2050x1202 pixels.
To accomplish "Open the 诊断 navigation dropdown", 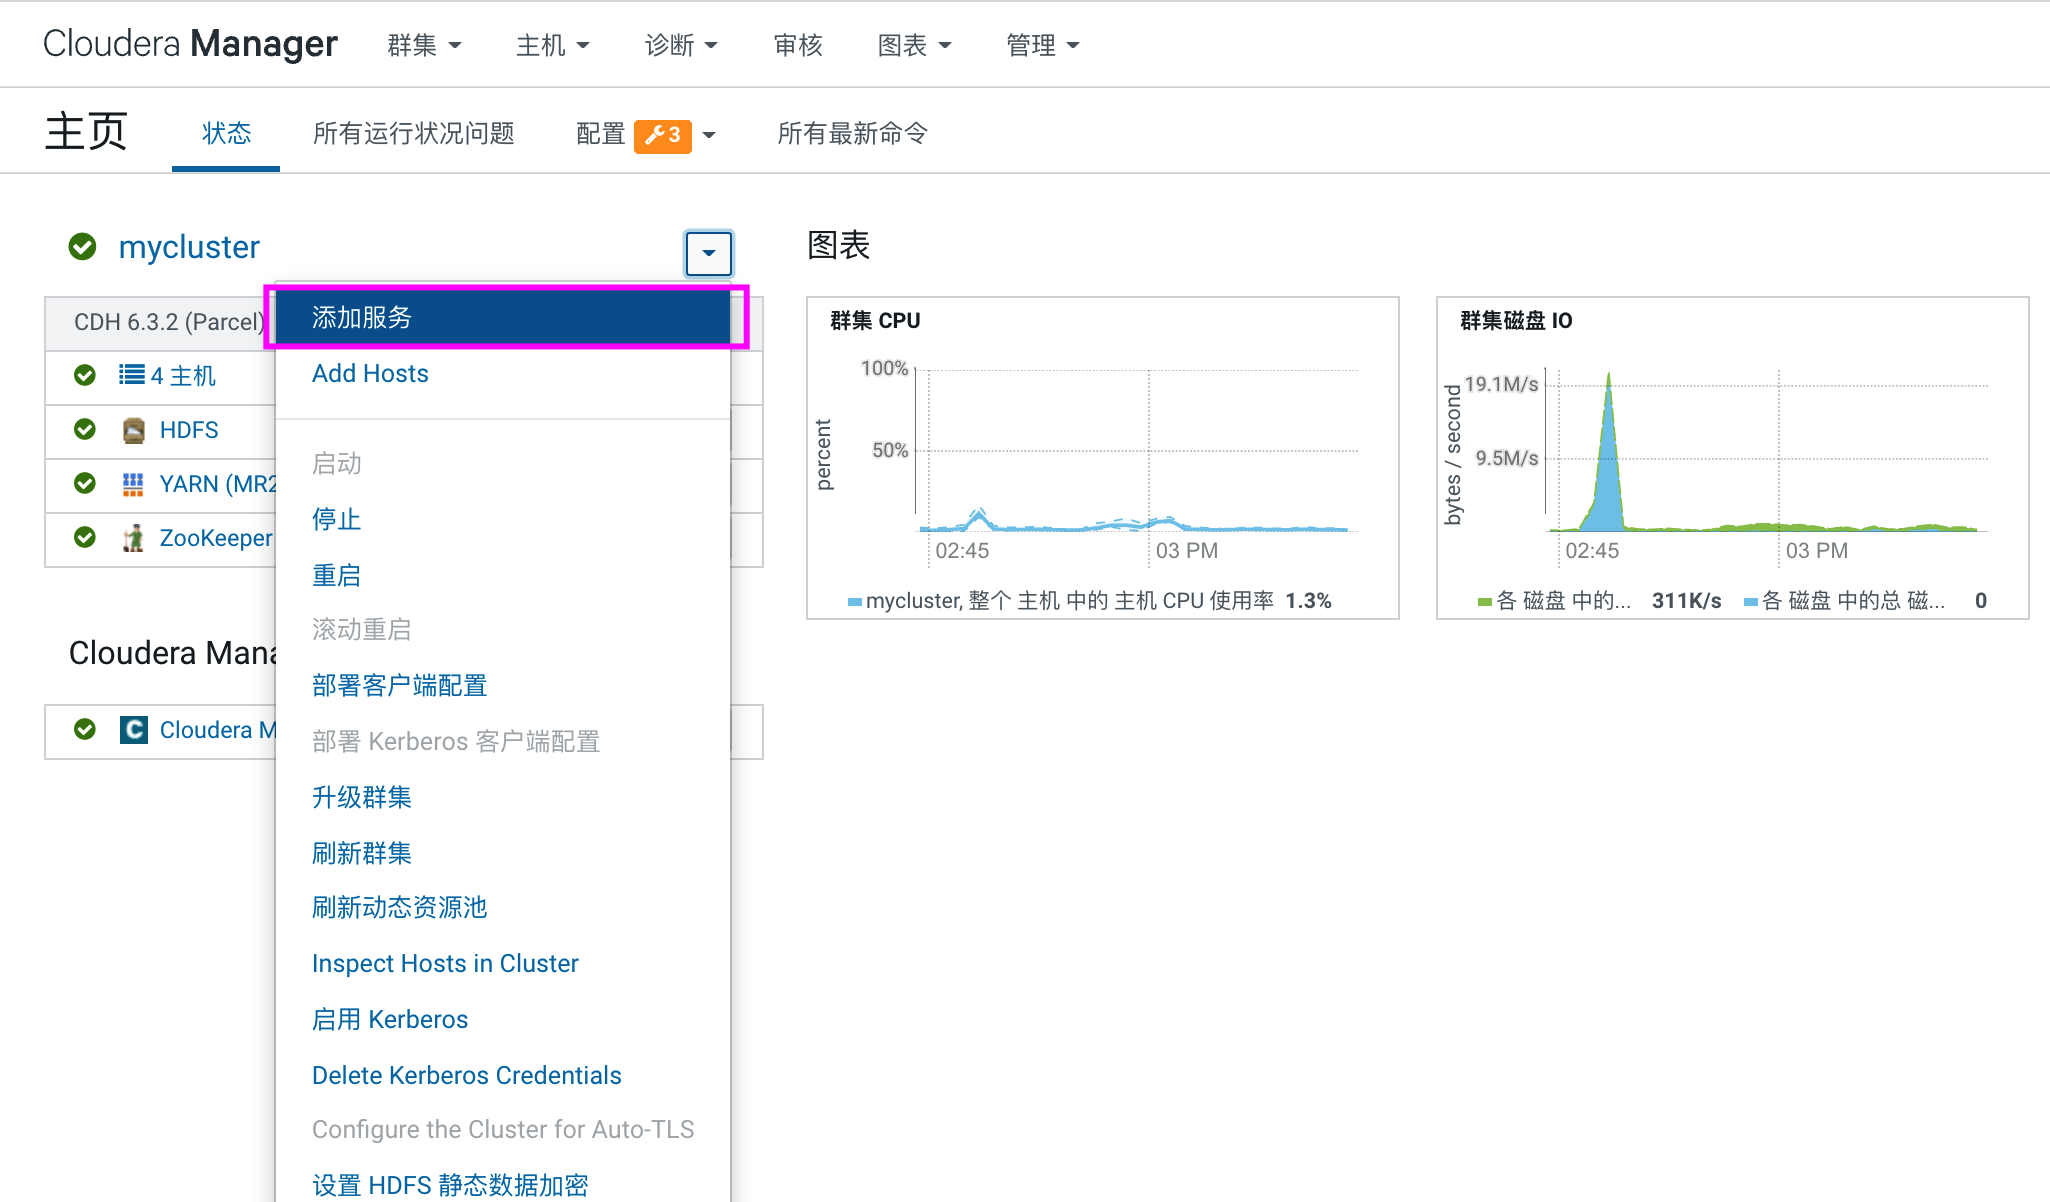I will click(681, 45).
